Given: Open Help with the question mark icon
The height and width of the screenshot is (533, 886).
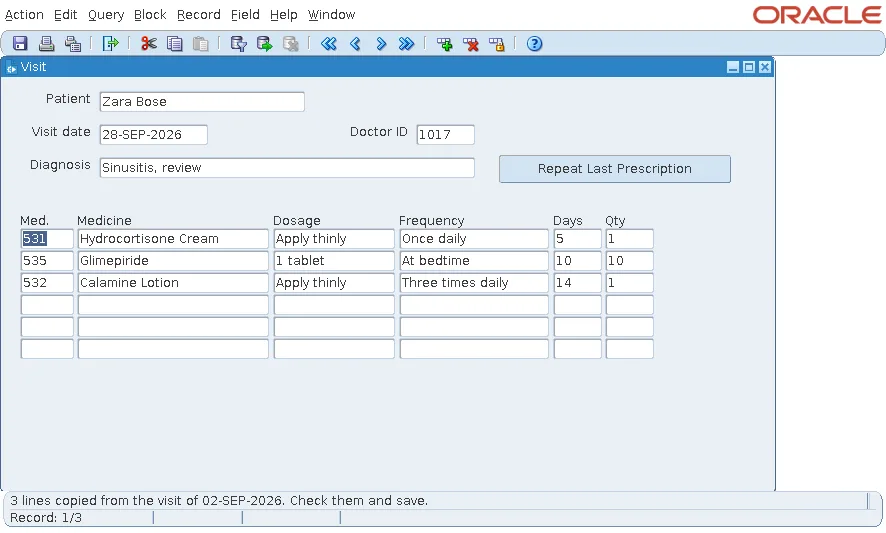Looking at the screenshot, I should [x=535, y=44].
